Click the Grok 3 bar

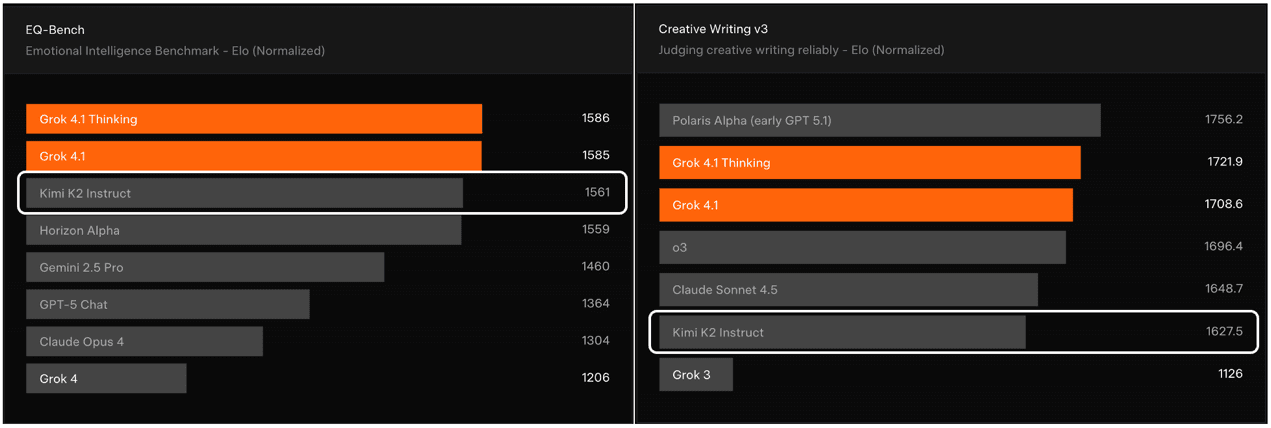696,375
